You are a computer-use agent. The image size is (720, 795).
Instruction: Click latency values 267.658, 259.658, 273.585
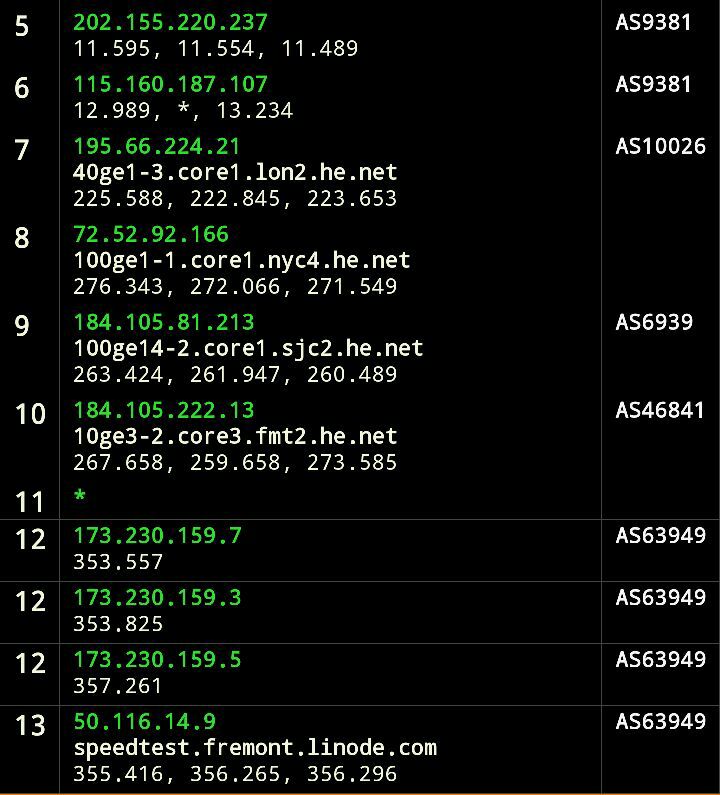pos(235,462)
